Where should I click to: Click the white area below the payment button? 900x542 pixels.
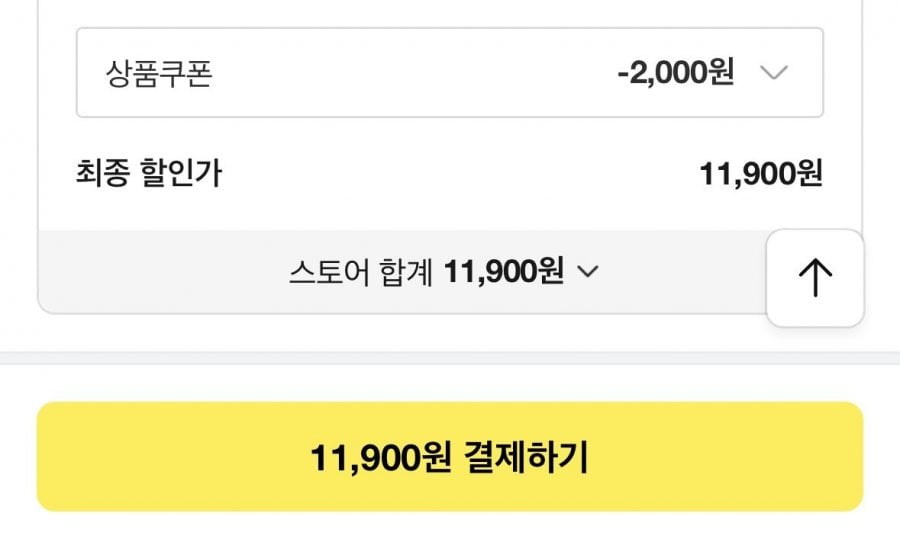click(450, 528)
